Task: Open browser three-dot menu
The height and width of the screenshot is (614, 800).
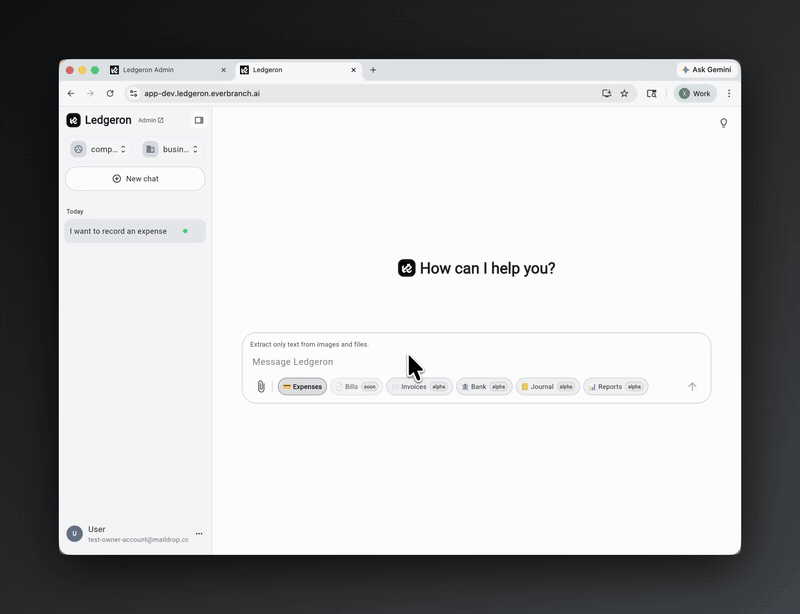Action: point(730,93)
